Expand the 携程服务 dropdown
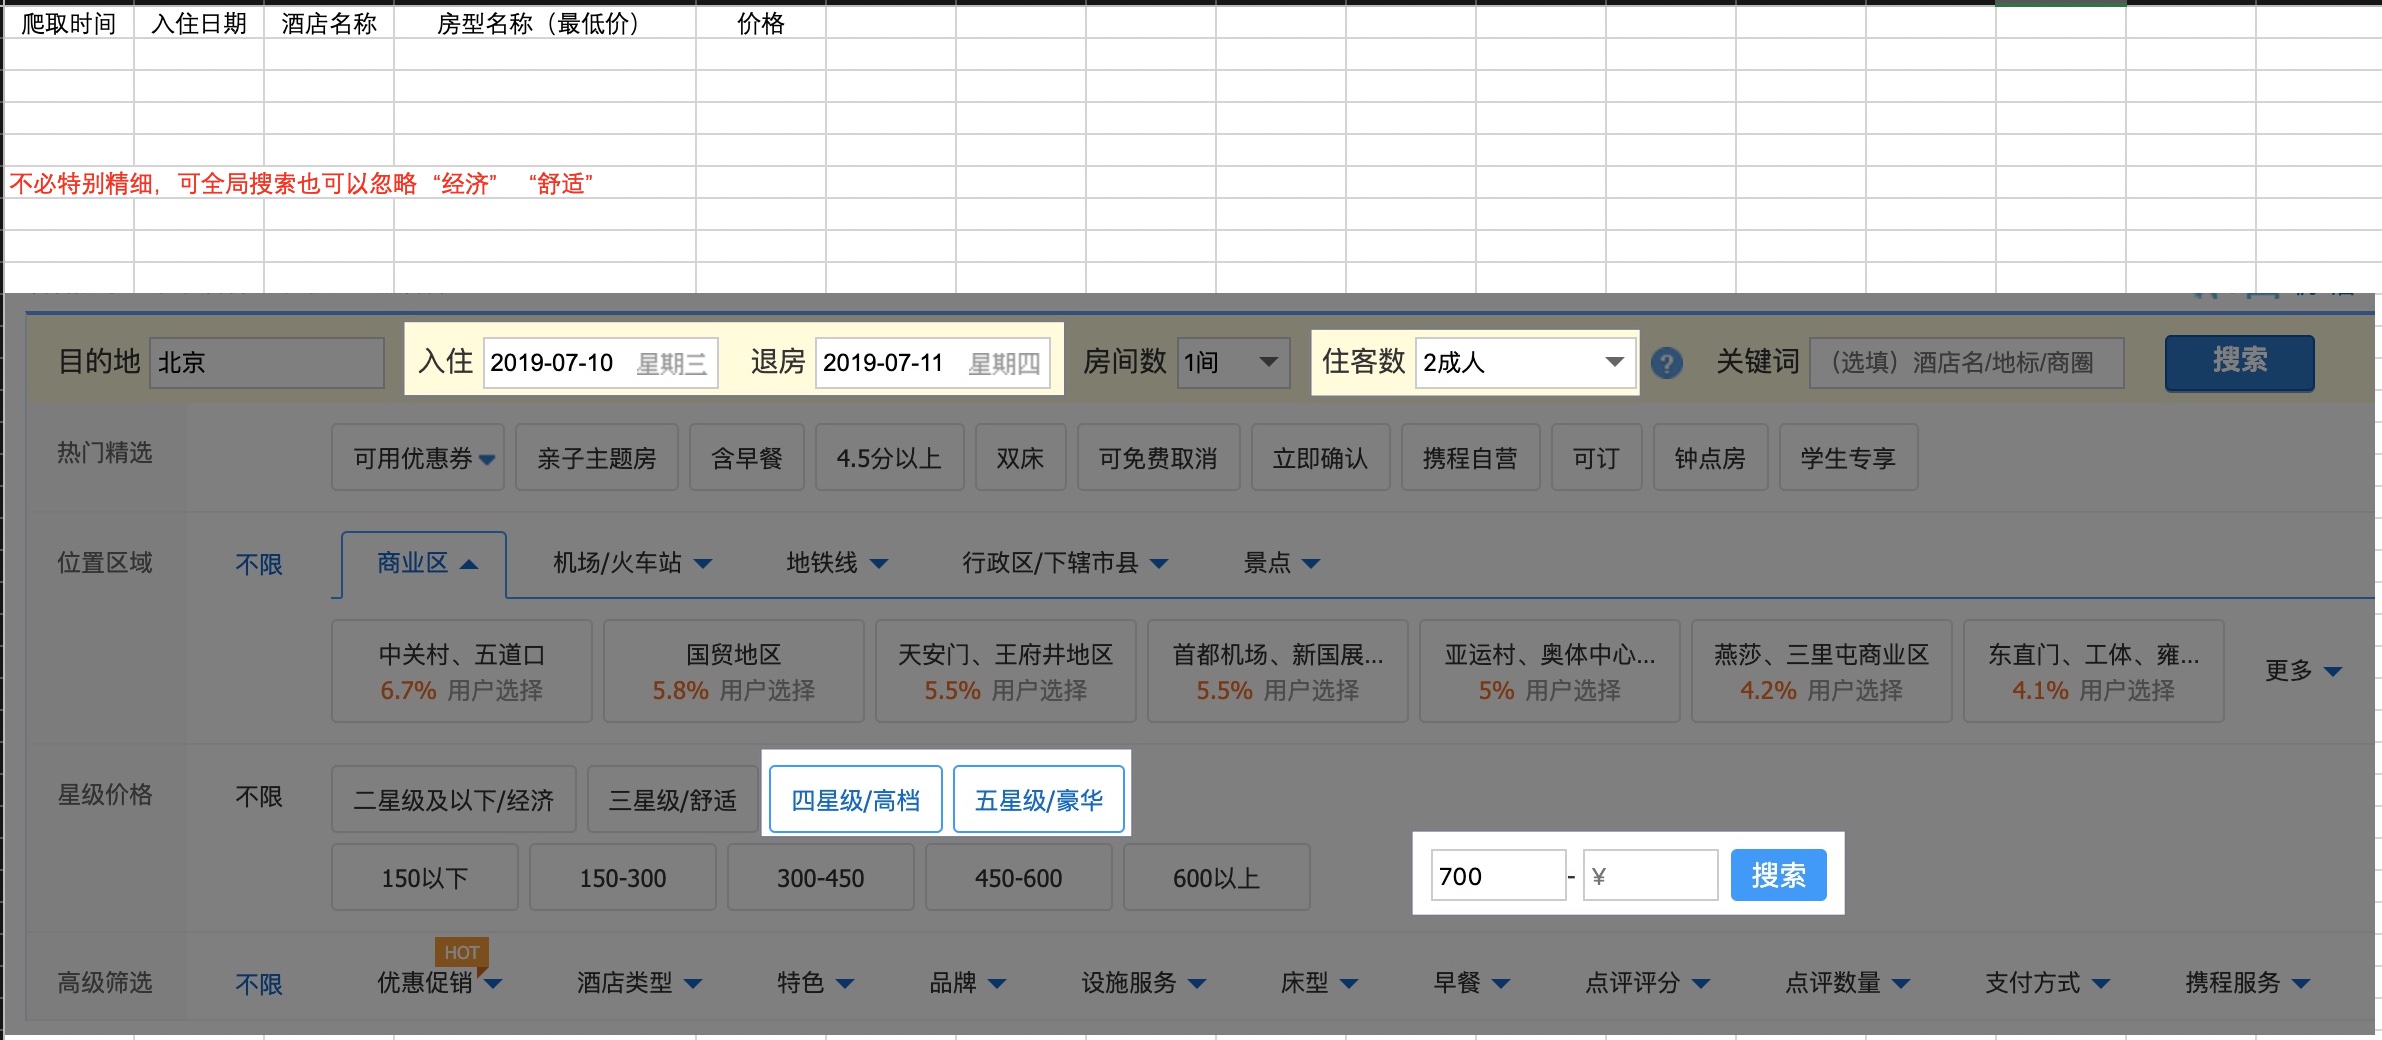Viewport: 2382px width, 1040px height. tap(2247, 982)
